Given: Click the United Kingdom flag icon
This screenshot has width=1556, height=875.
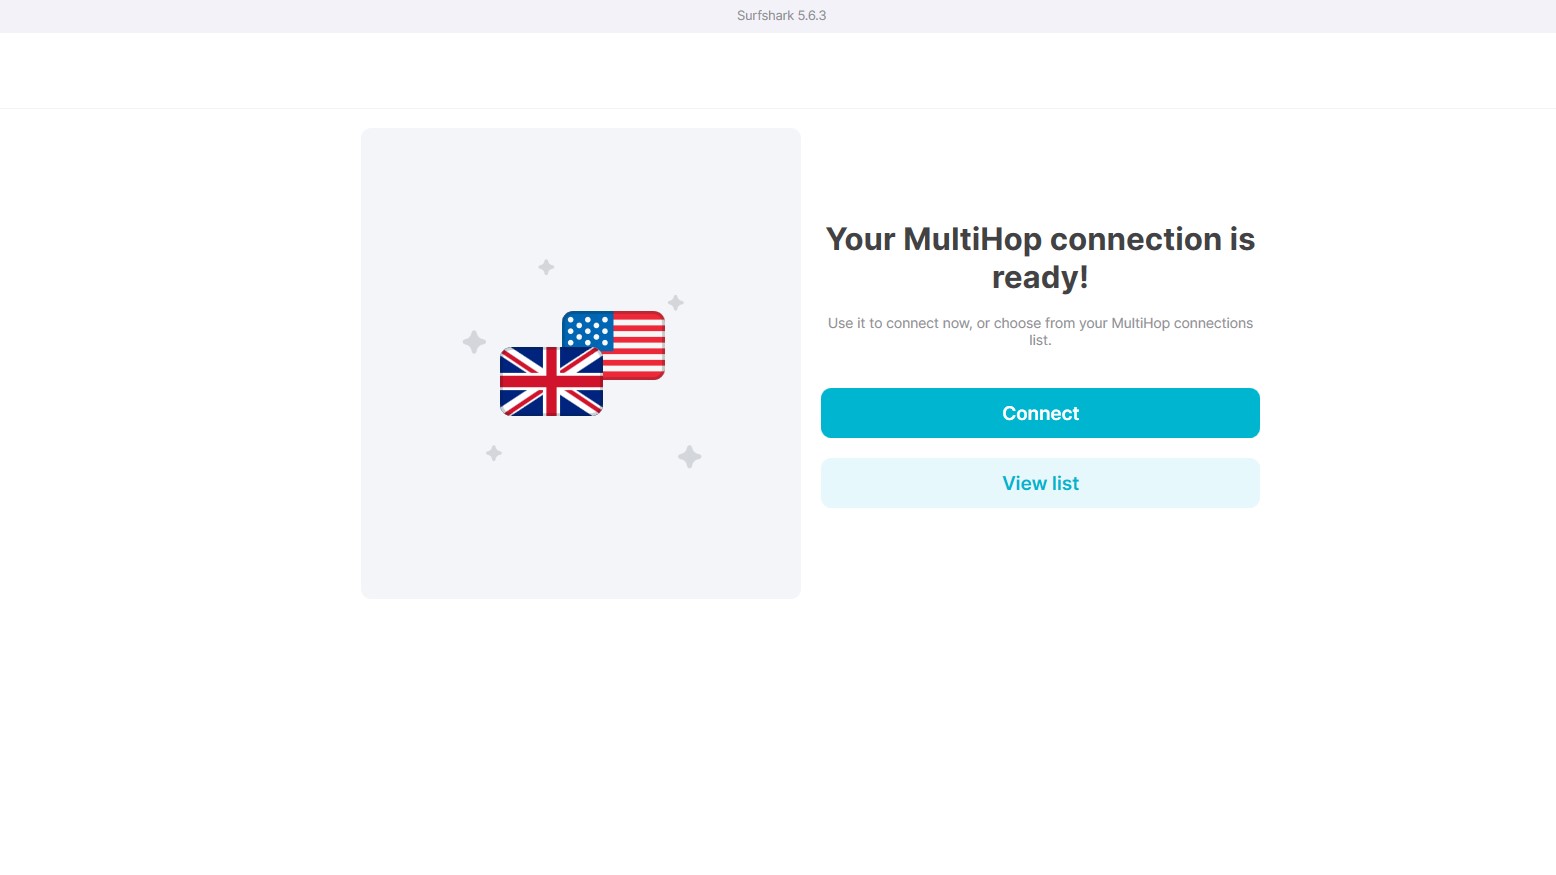Looking at the screenshot, I should tap(551, 381).
